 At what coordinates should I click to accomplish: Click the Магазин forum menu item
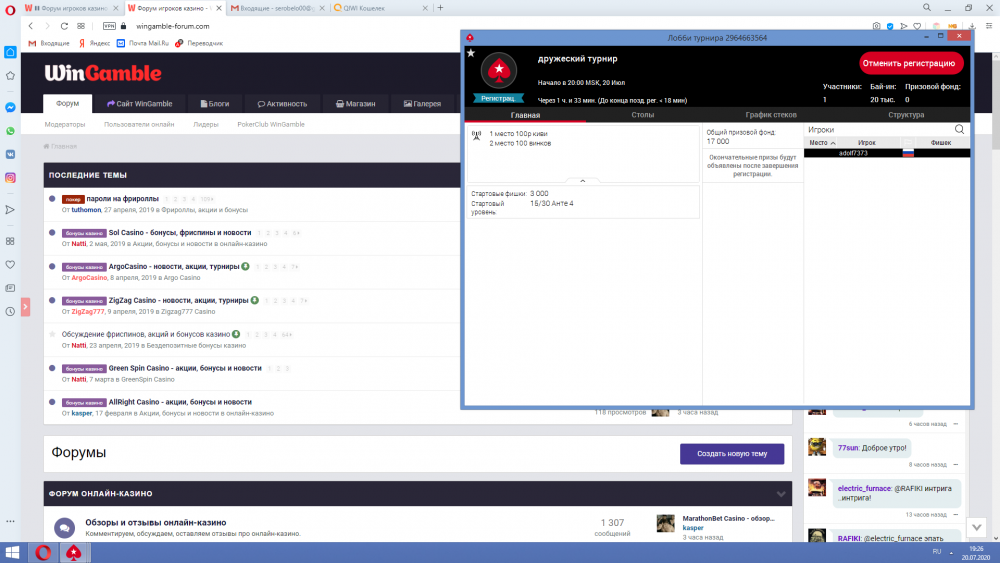pos(355,103)
